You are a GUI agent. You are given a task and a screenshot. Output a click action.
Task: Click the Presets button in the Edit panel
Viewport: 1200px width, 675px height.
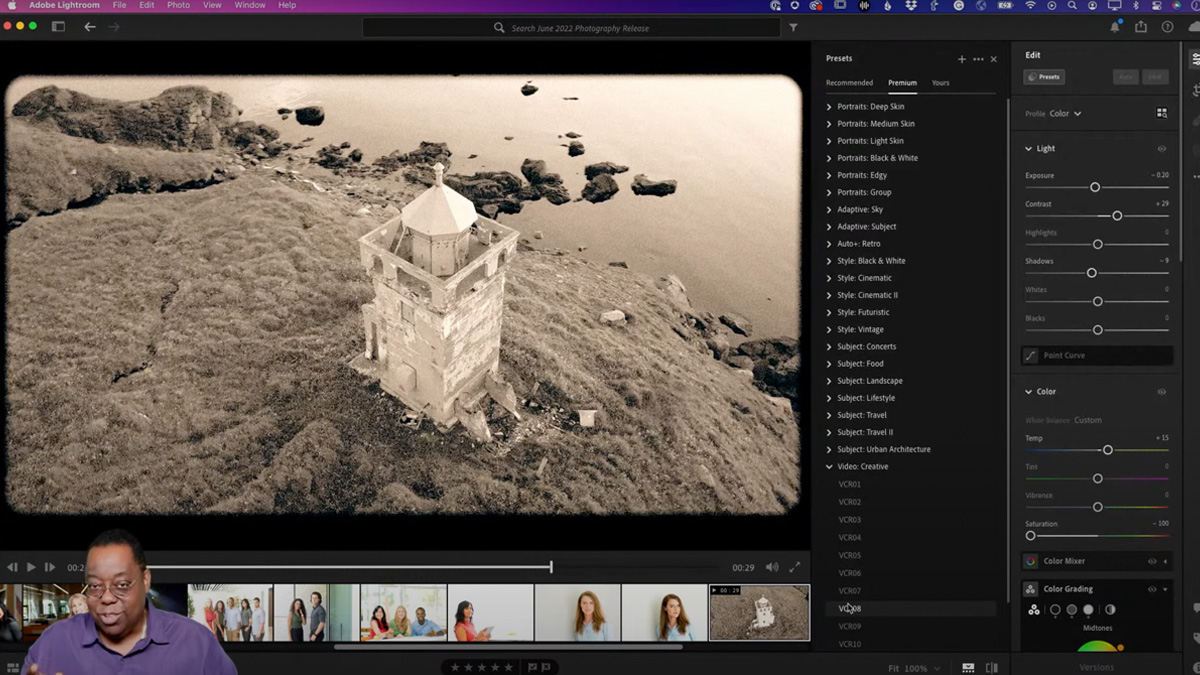tap(1043, 77)
